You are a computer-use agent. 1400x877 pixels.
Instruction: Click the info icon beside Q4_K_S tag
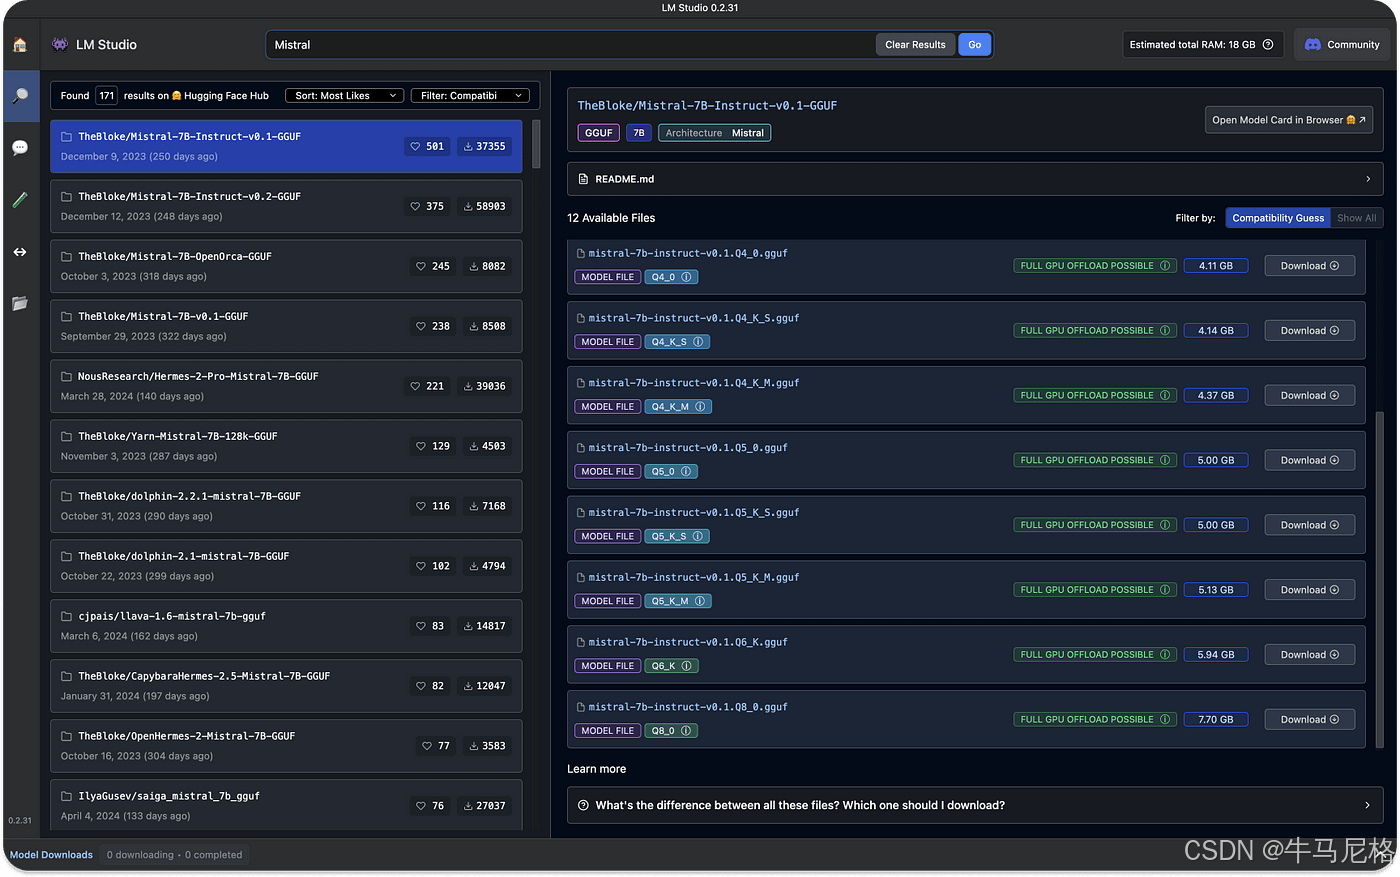tap(698, 342)
